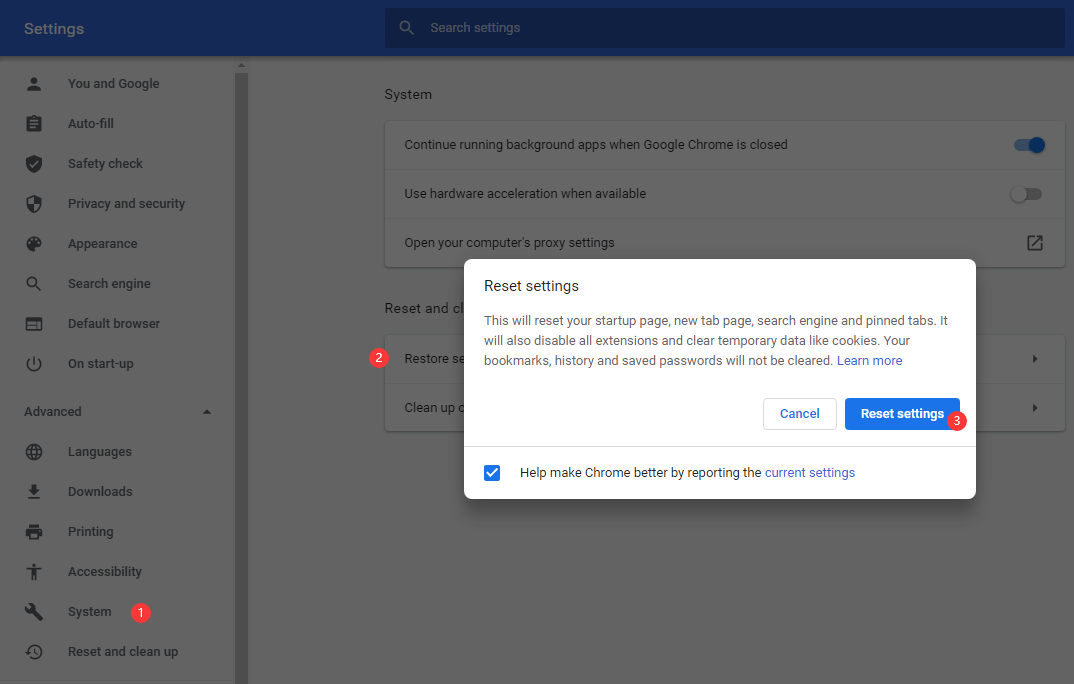Enable hardware acceleration toggle

1026,194
